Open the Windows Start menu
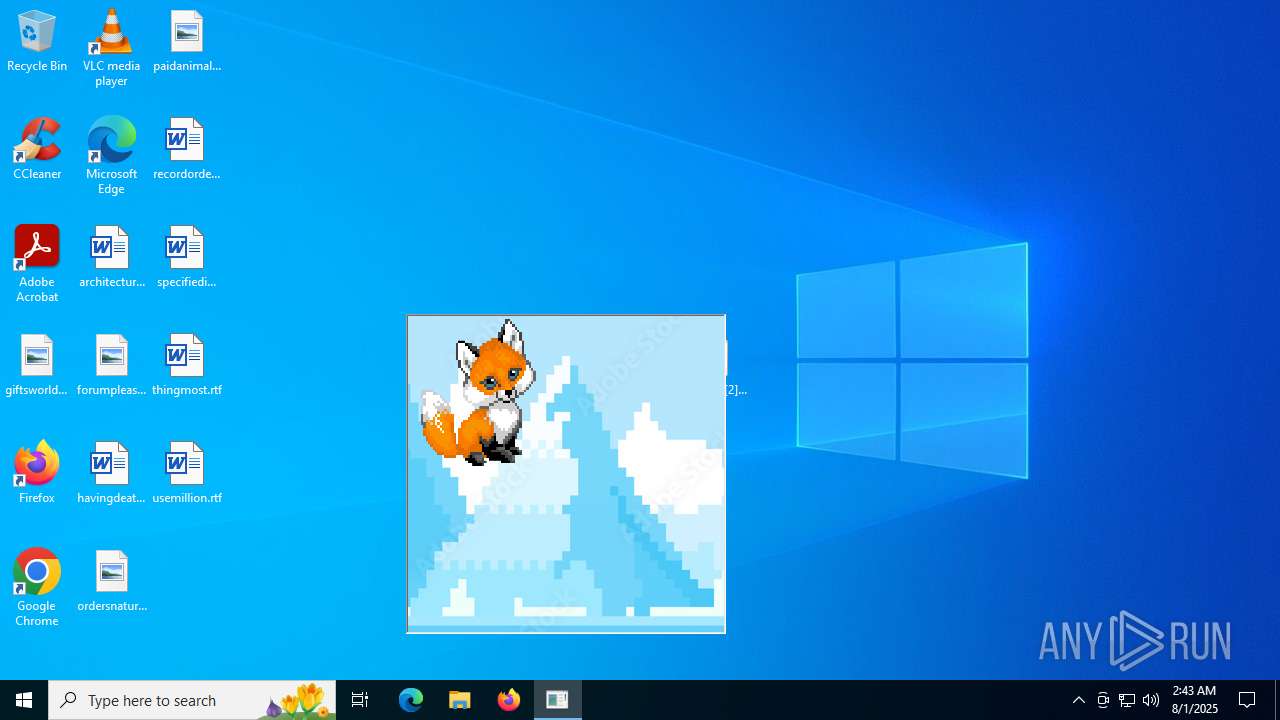The image size is (1280, 720). tap(24, 700)
